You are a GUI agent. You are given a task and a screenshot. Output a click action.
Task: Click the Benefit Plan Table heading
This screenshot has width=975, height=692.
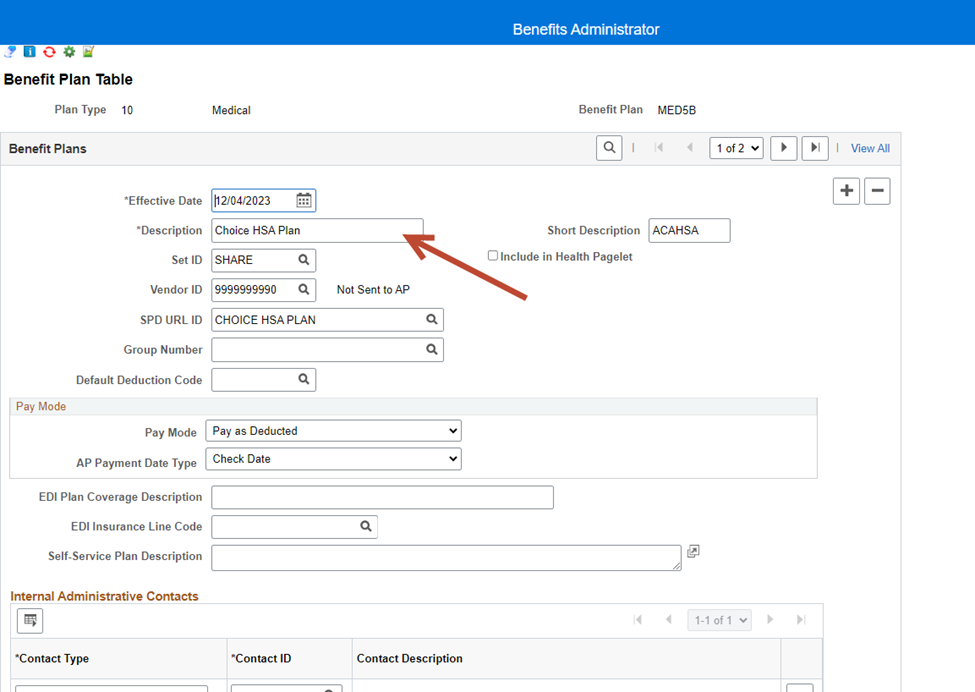tap(68, 80)
